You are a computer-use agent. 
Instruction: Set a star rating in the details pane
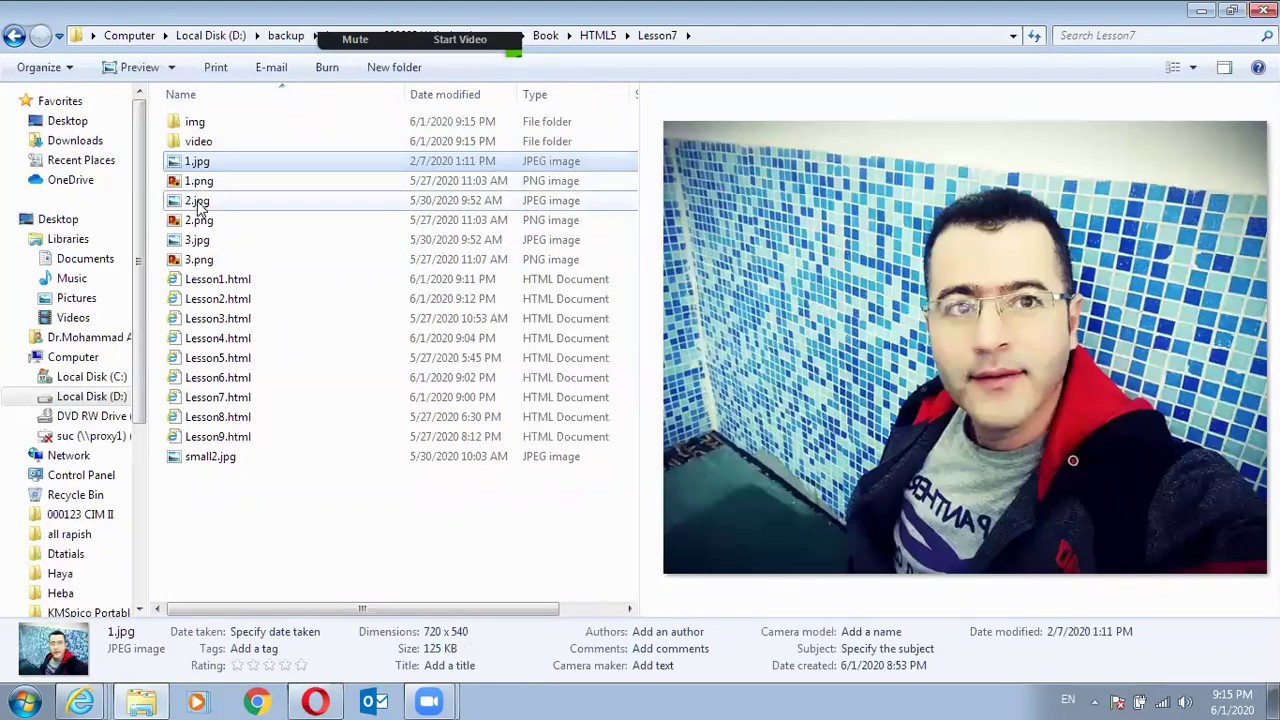pyautogui.click(x=270, y=666)
